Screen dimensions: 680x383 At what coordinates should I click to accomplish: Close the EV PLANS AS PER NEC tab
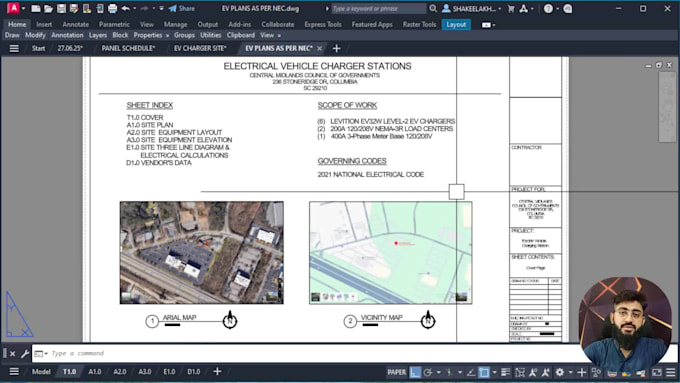coord(320,48)
